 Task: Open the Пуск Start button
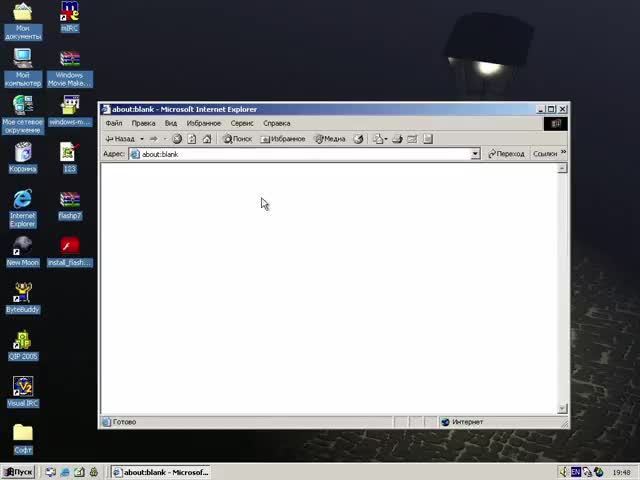pos(18,472)
